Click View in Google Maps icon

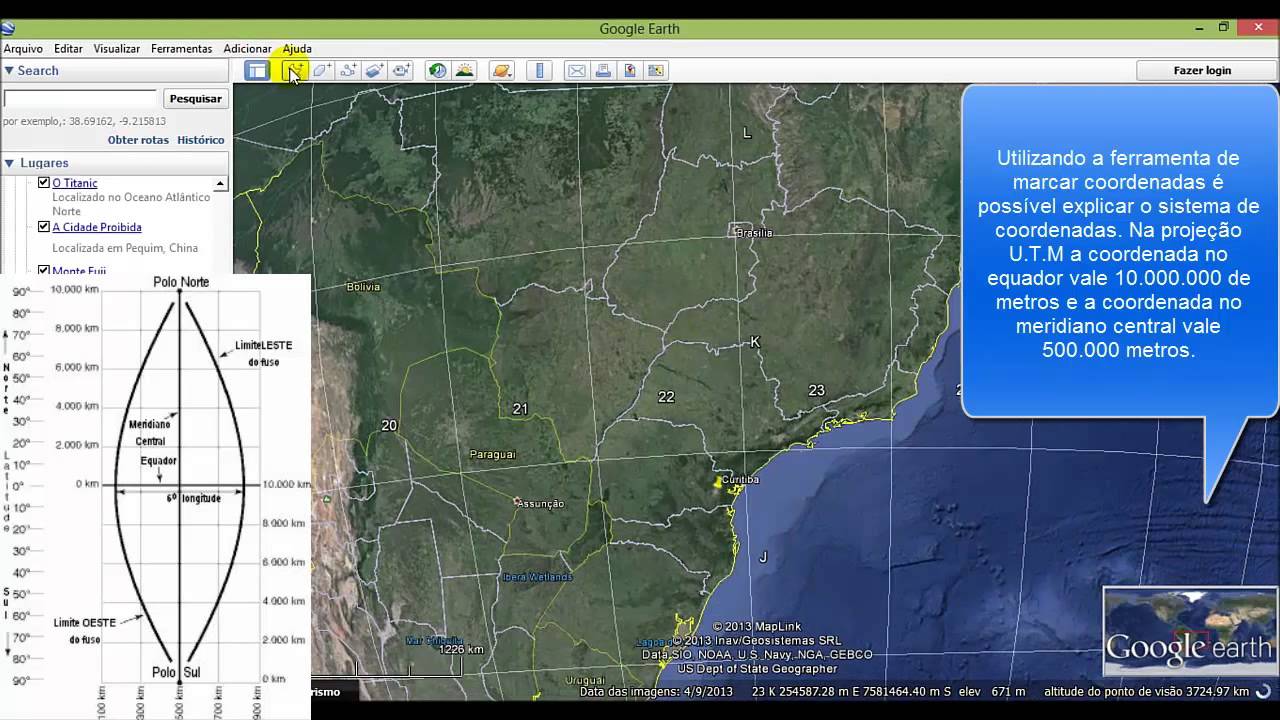(655, 70)
